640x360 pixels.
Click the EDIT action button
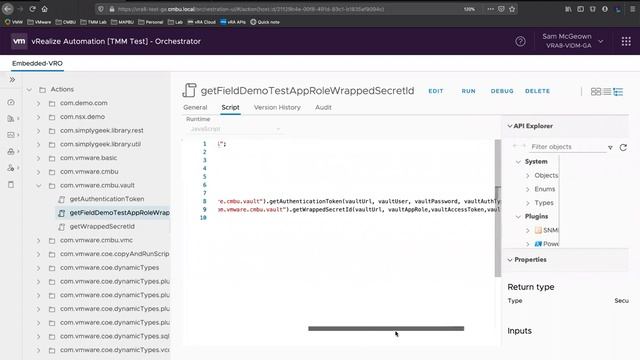(436, 91)
